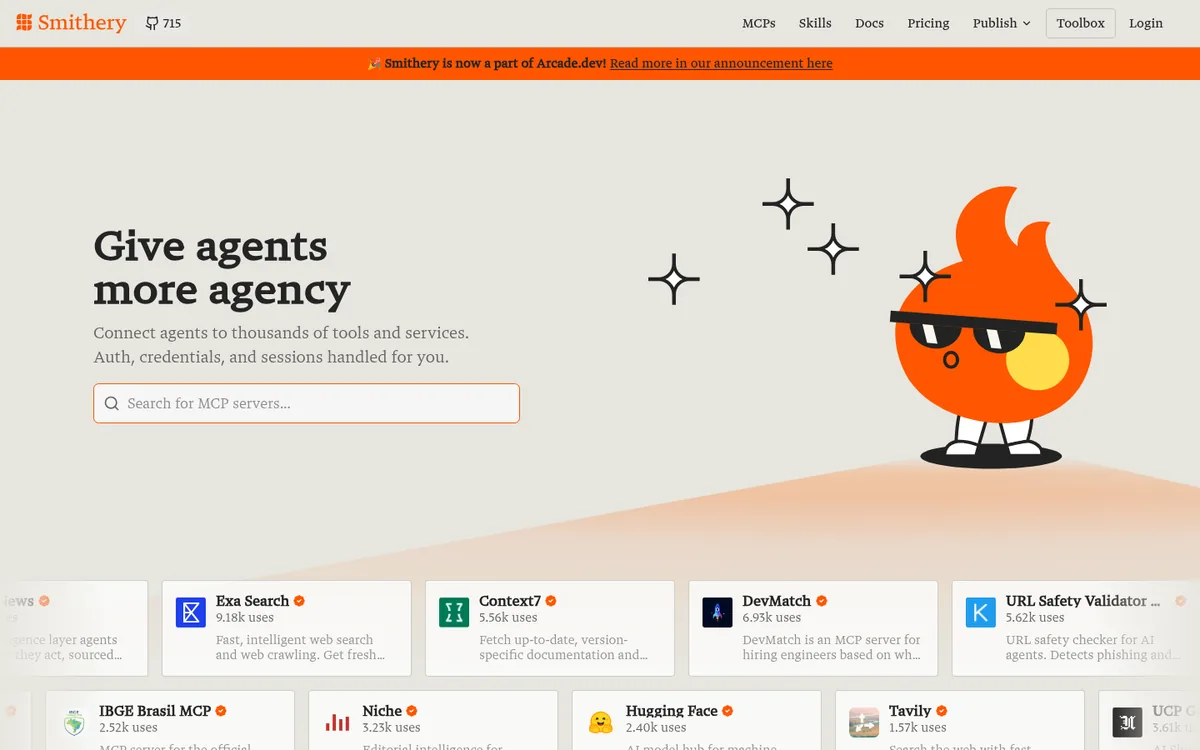
Task: Click verified badge next to Hugging Face
Action: [728, 711]
